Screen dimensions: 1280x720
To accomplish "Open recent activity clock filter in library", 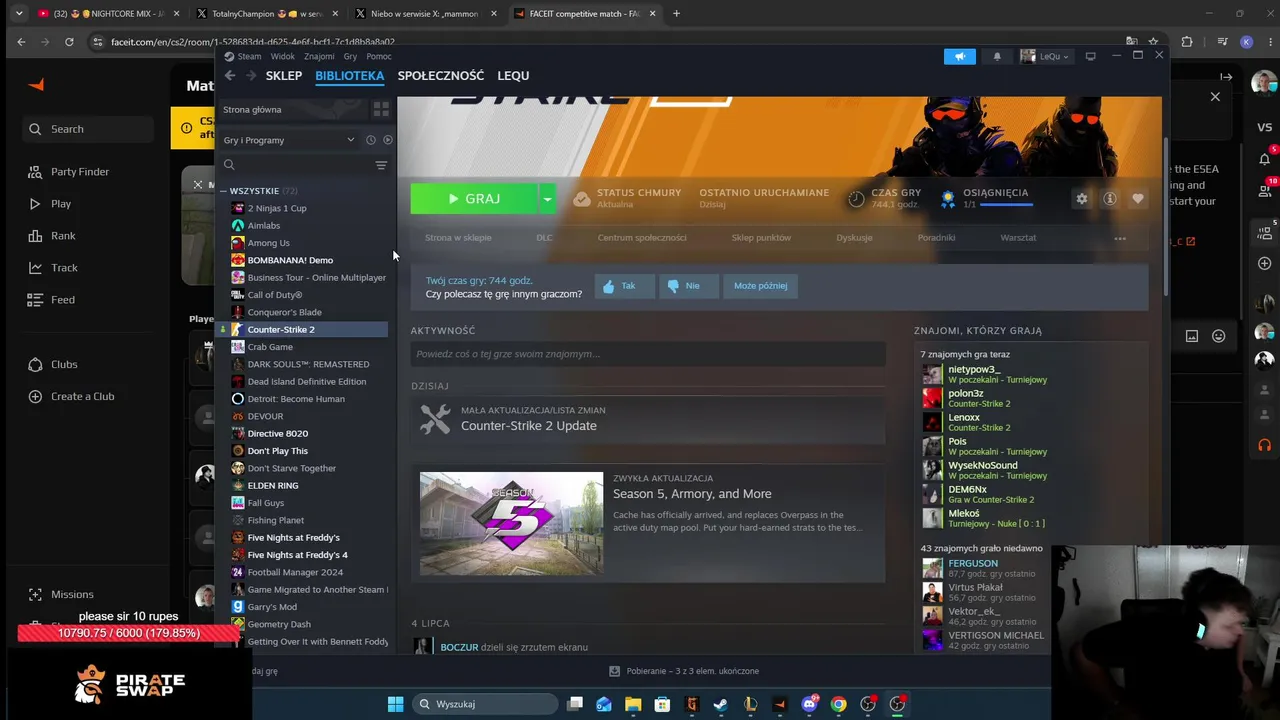I will (x=370, y=140).
